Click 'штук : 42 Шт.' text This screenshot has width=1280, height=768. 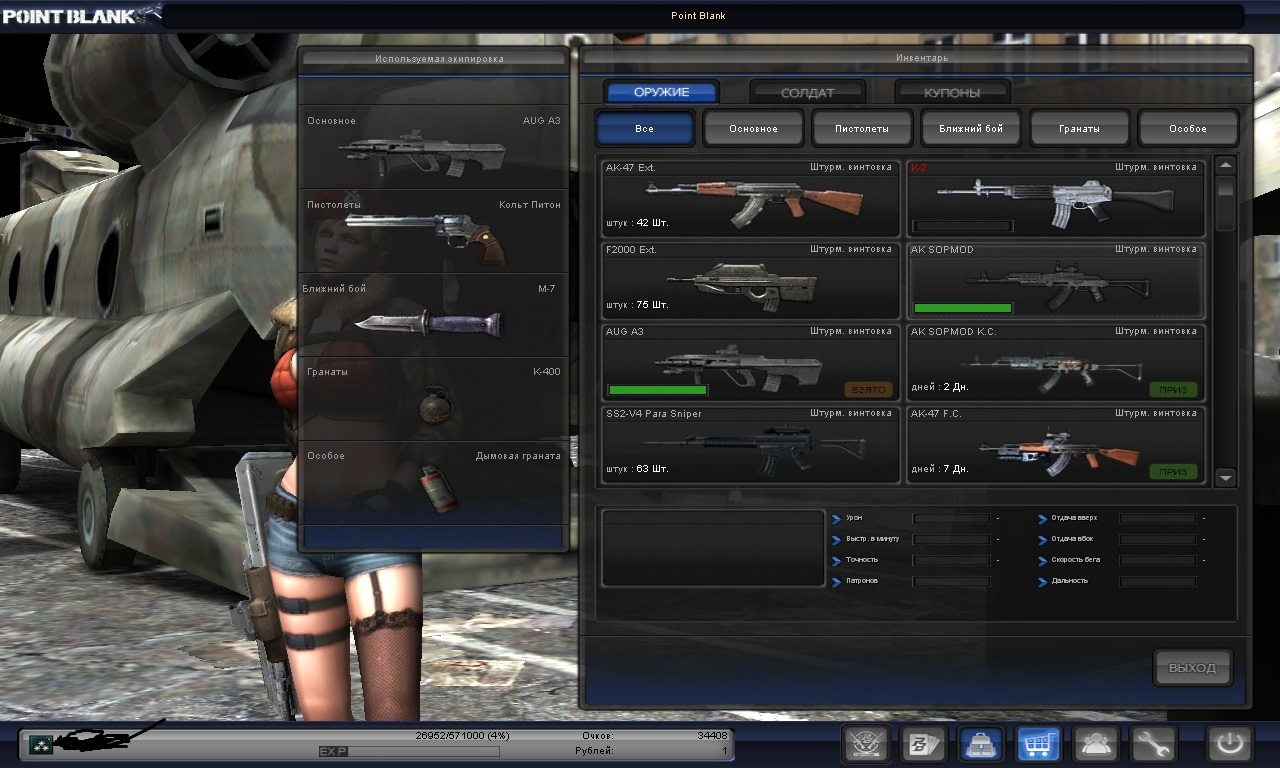pos(637,223)
